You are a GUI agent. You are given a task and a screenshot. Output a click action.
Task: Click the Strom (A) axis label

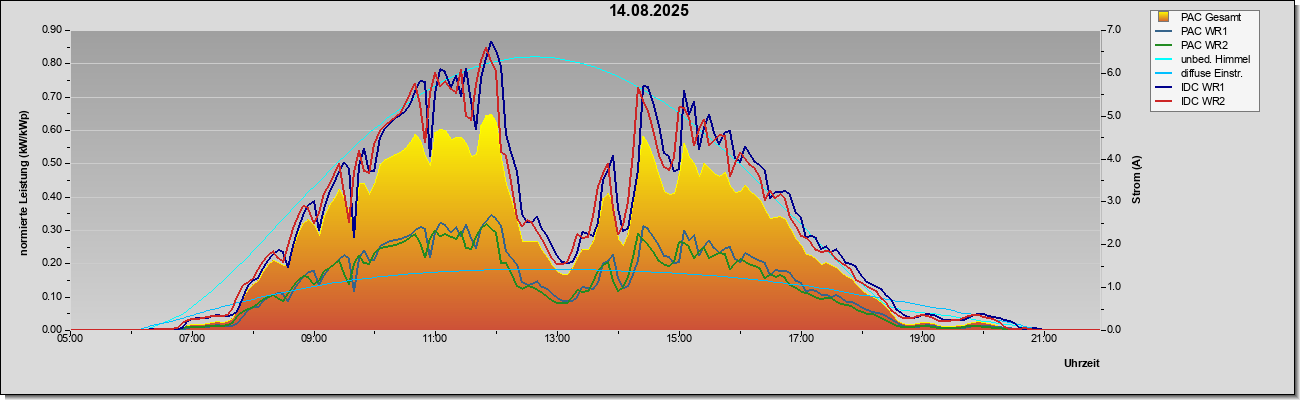click(1136, 180)
